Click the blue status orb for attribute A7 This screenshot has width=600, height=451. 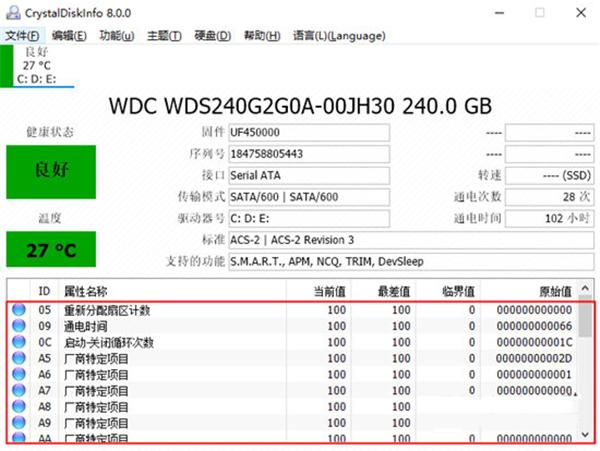(x=19, y=390)
